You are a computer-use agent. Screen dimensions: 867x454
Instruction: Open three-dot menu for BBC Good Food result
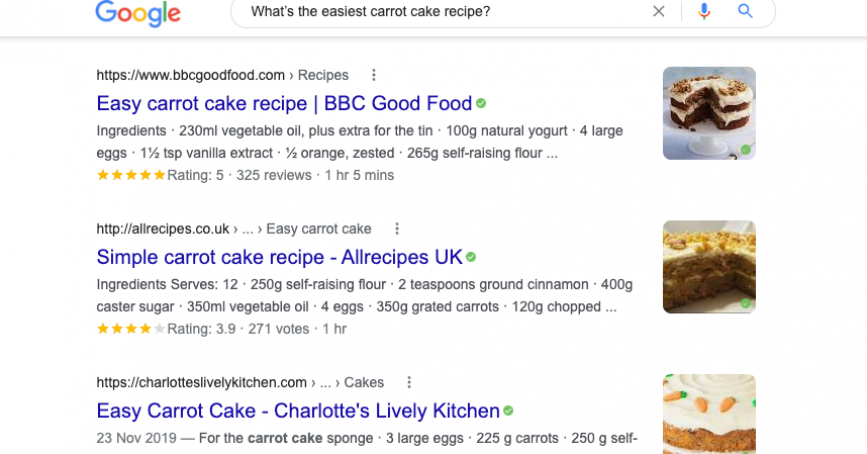click(x=374, y=75)
